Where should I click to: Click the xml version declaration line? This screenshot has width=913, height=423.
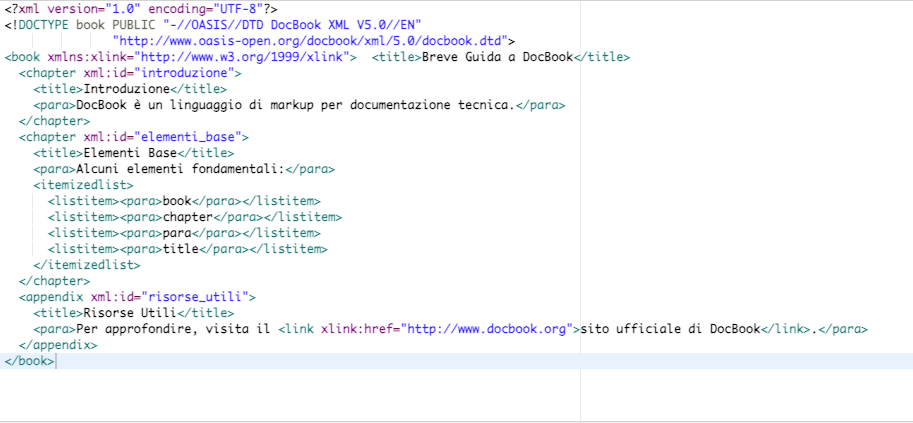[x=141, y=9]
